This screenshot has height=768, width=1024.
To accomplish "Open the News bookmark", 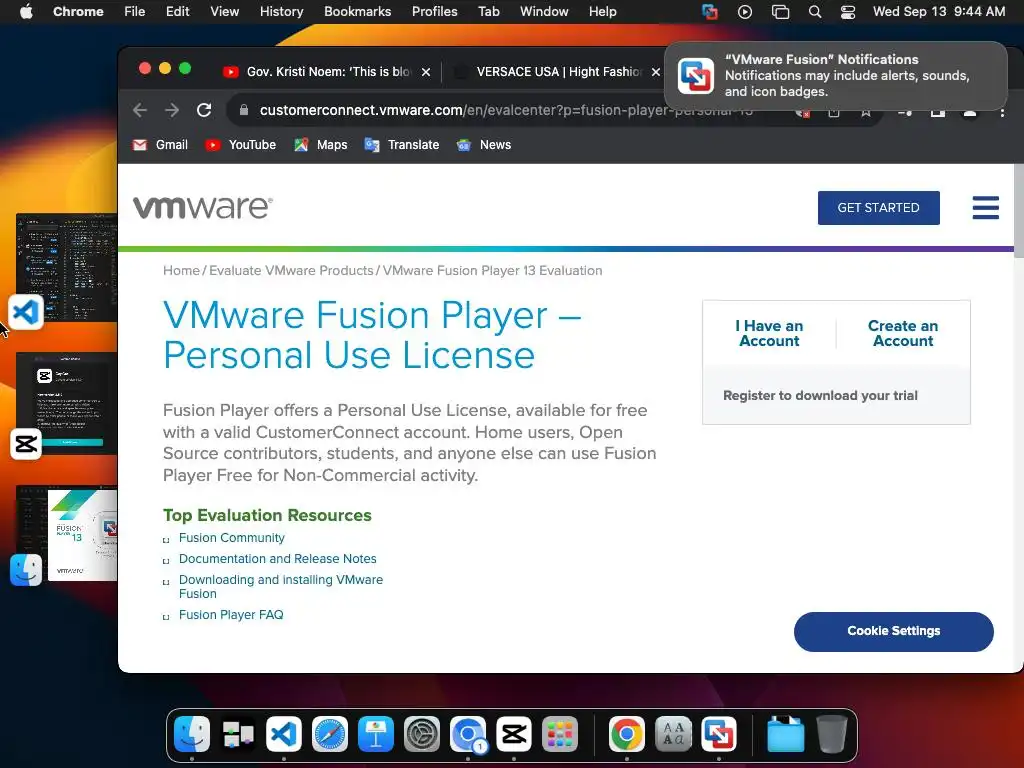I will 484,145.
